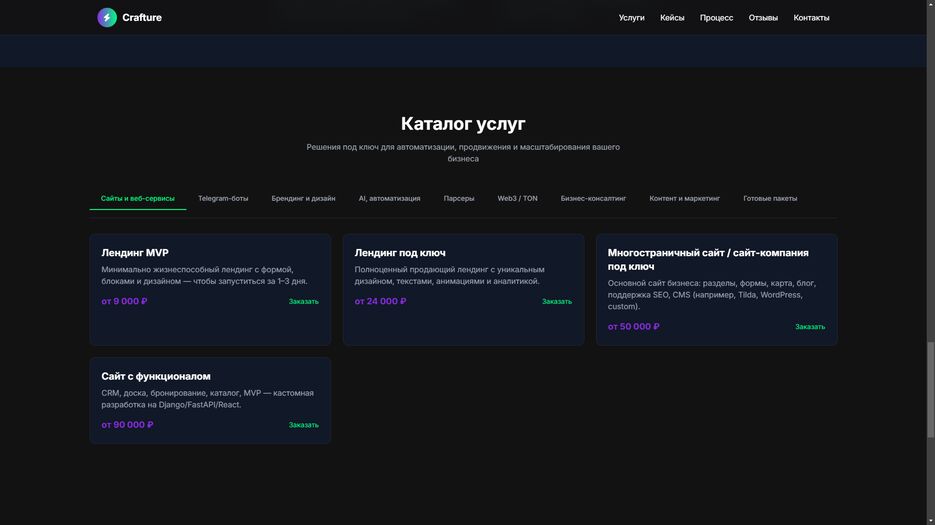Click Заказать on Лендинг под ключ card
The image size is (935, 525).
[x=557, y=301]
